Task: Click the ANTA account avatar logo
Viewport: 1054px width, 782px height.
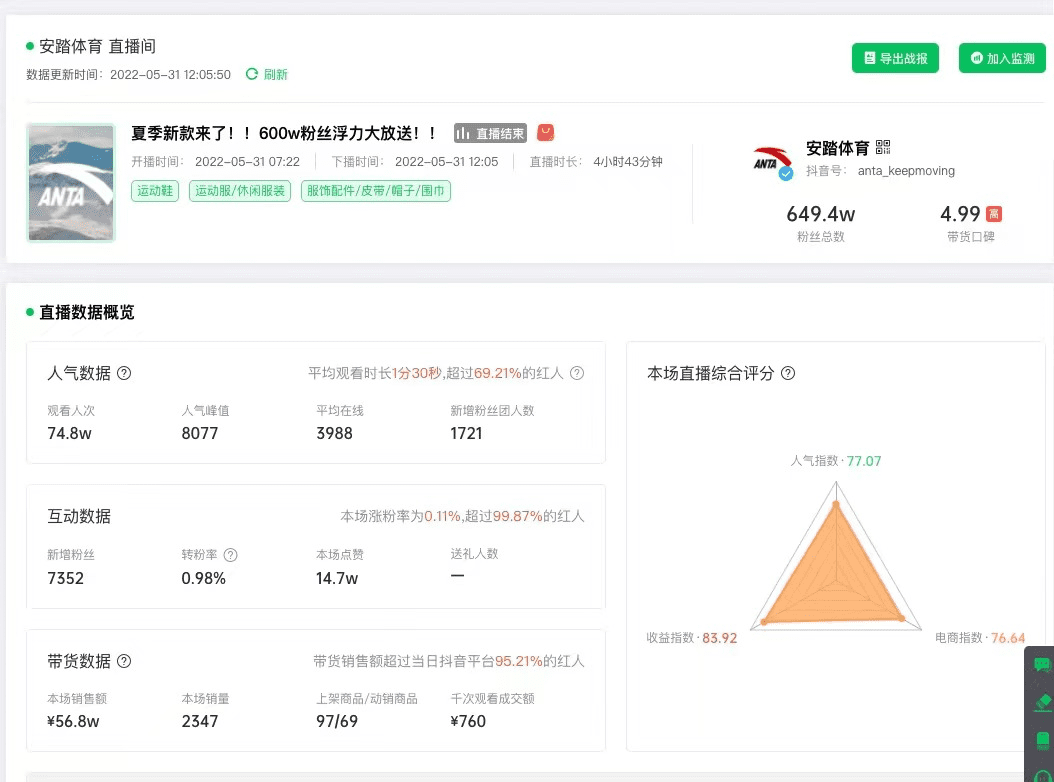Action: (772, 163)
